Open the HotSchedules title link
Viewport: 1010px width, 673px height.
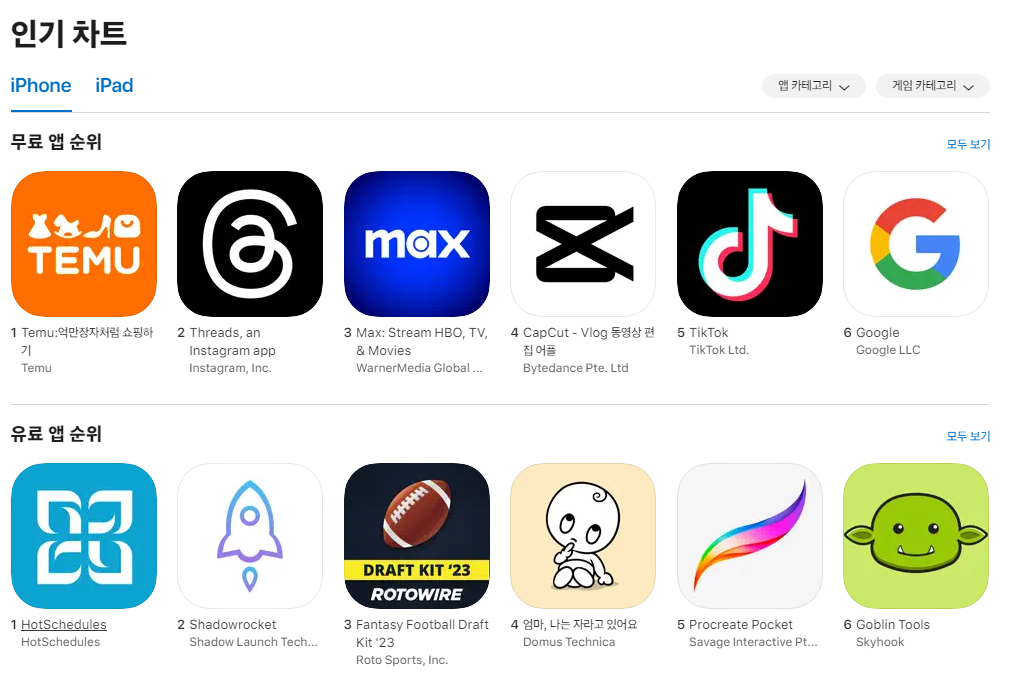tap(64, 624)
